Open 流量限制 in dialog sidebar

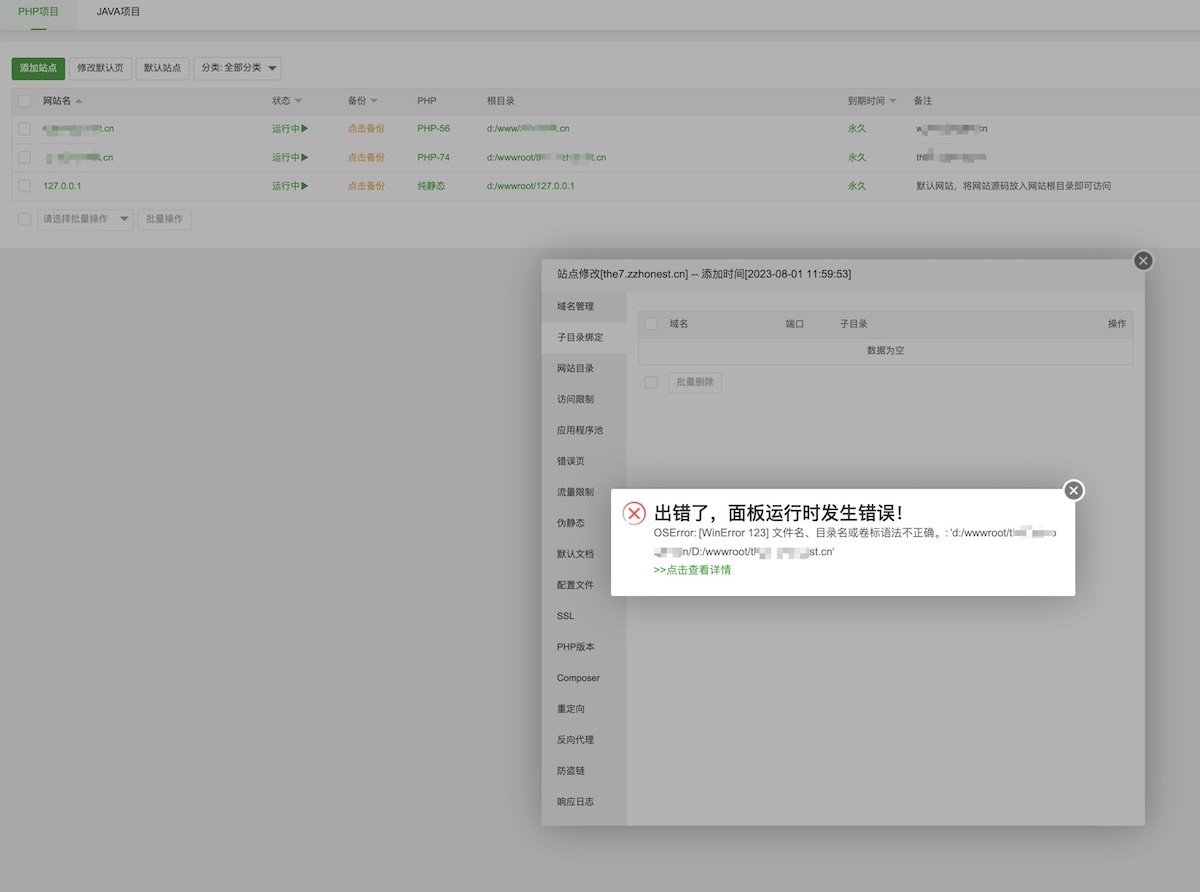584,492
